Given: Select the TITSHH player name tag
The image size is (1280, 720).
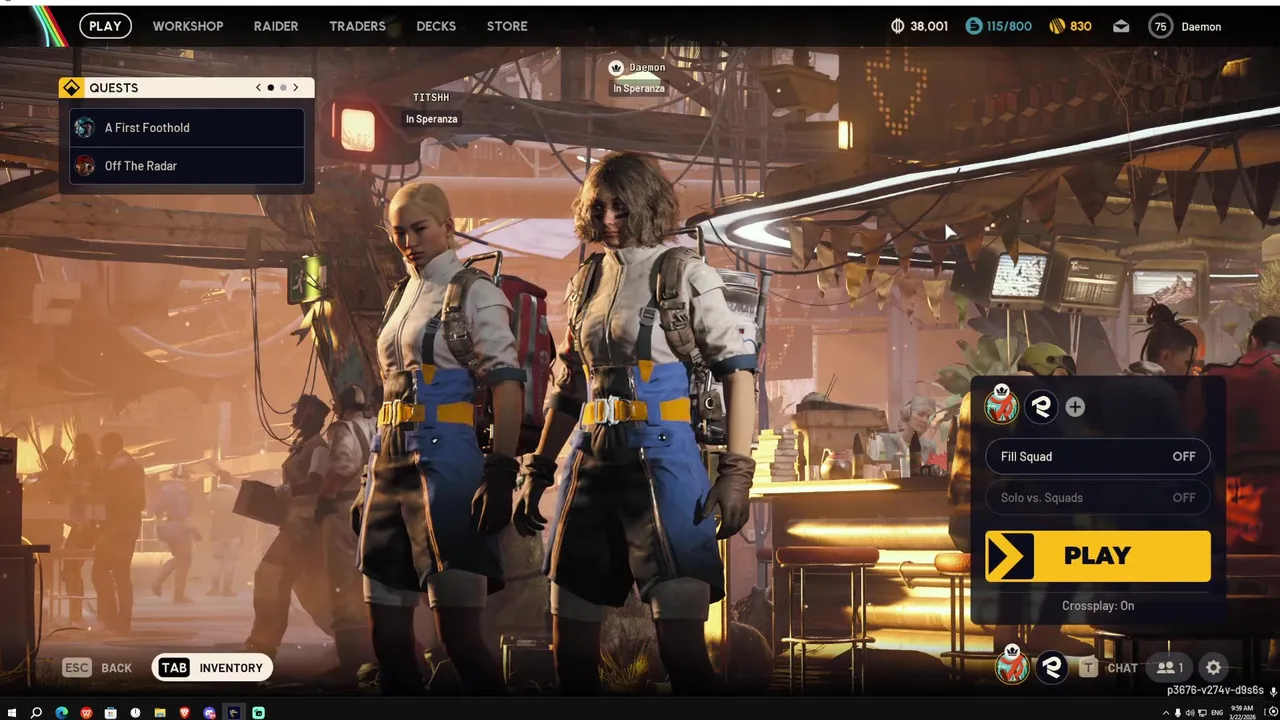Looking at the screenshot, I should point(431,98).
